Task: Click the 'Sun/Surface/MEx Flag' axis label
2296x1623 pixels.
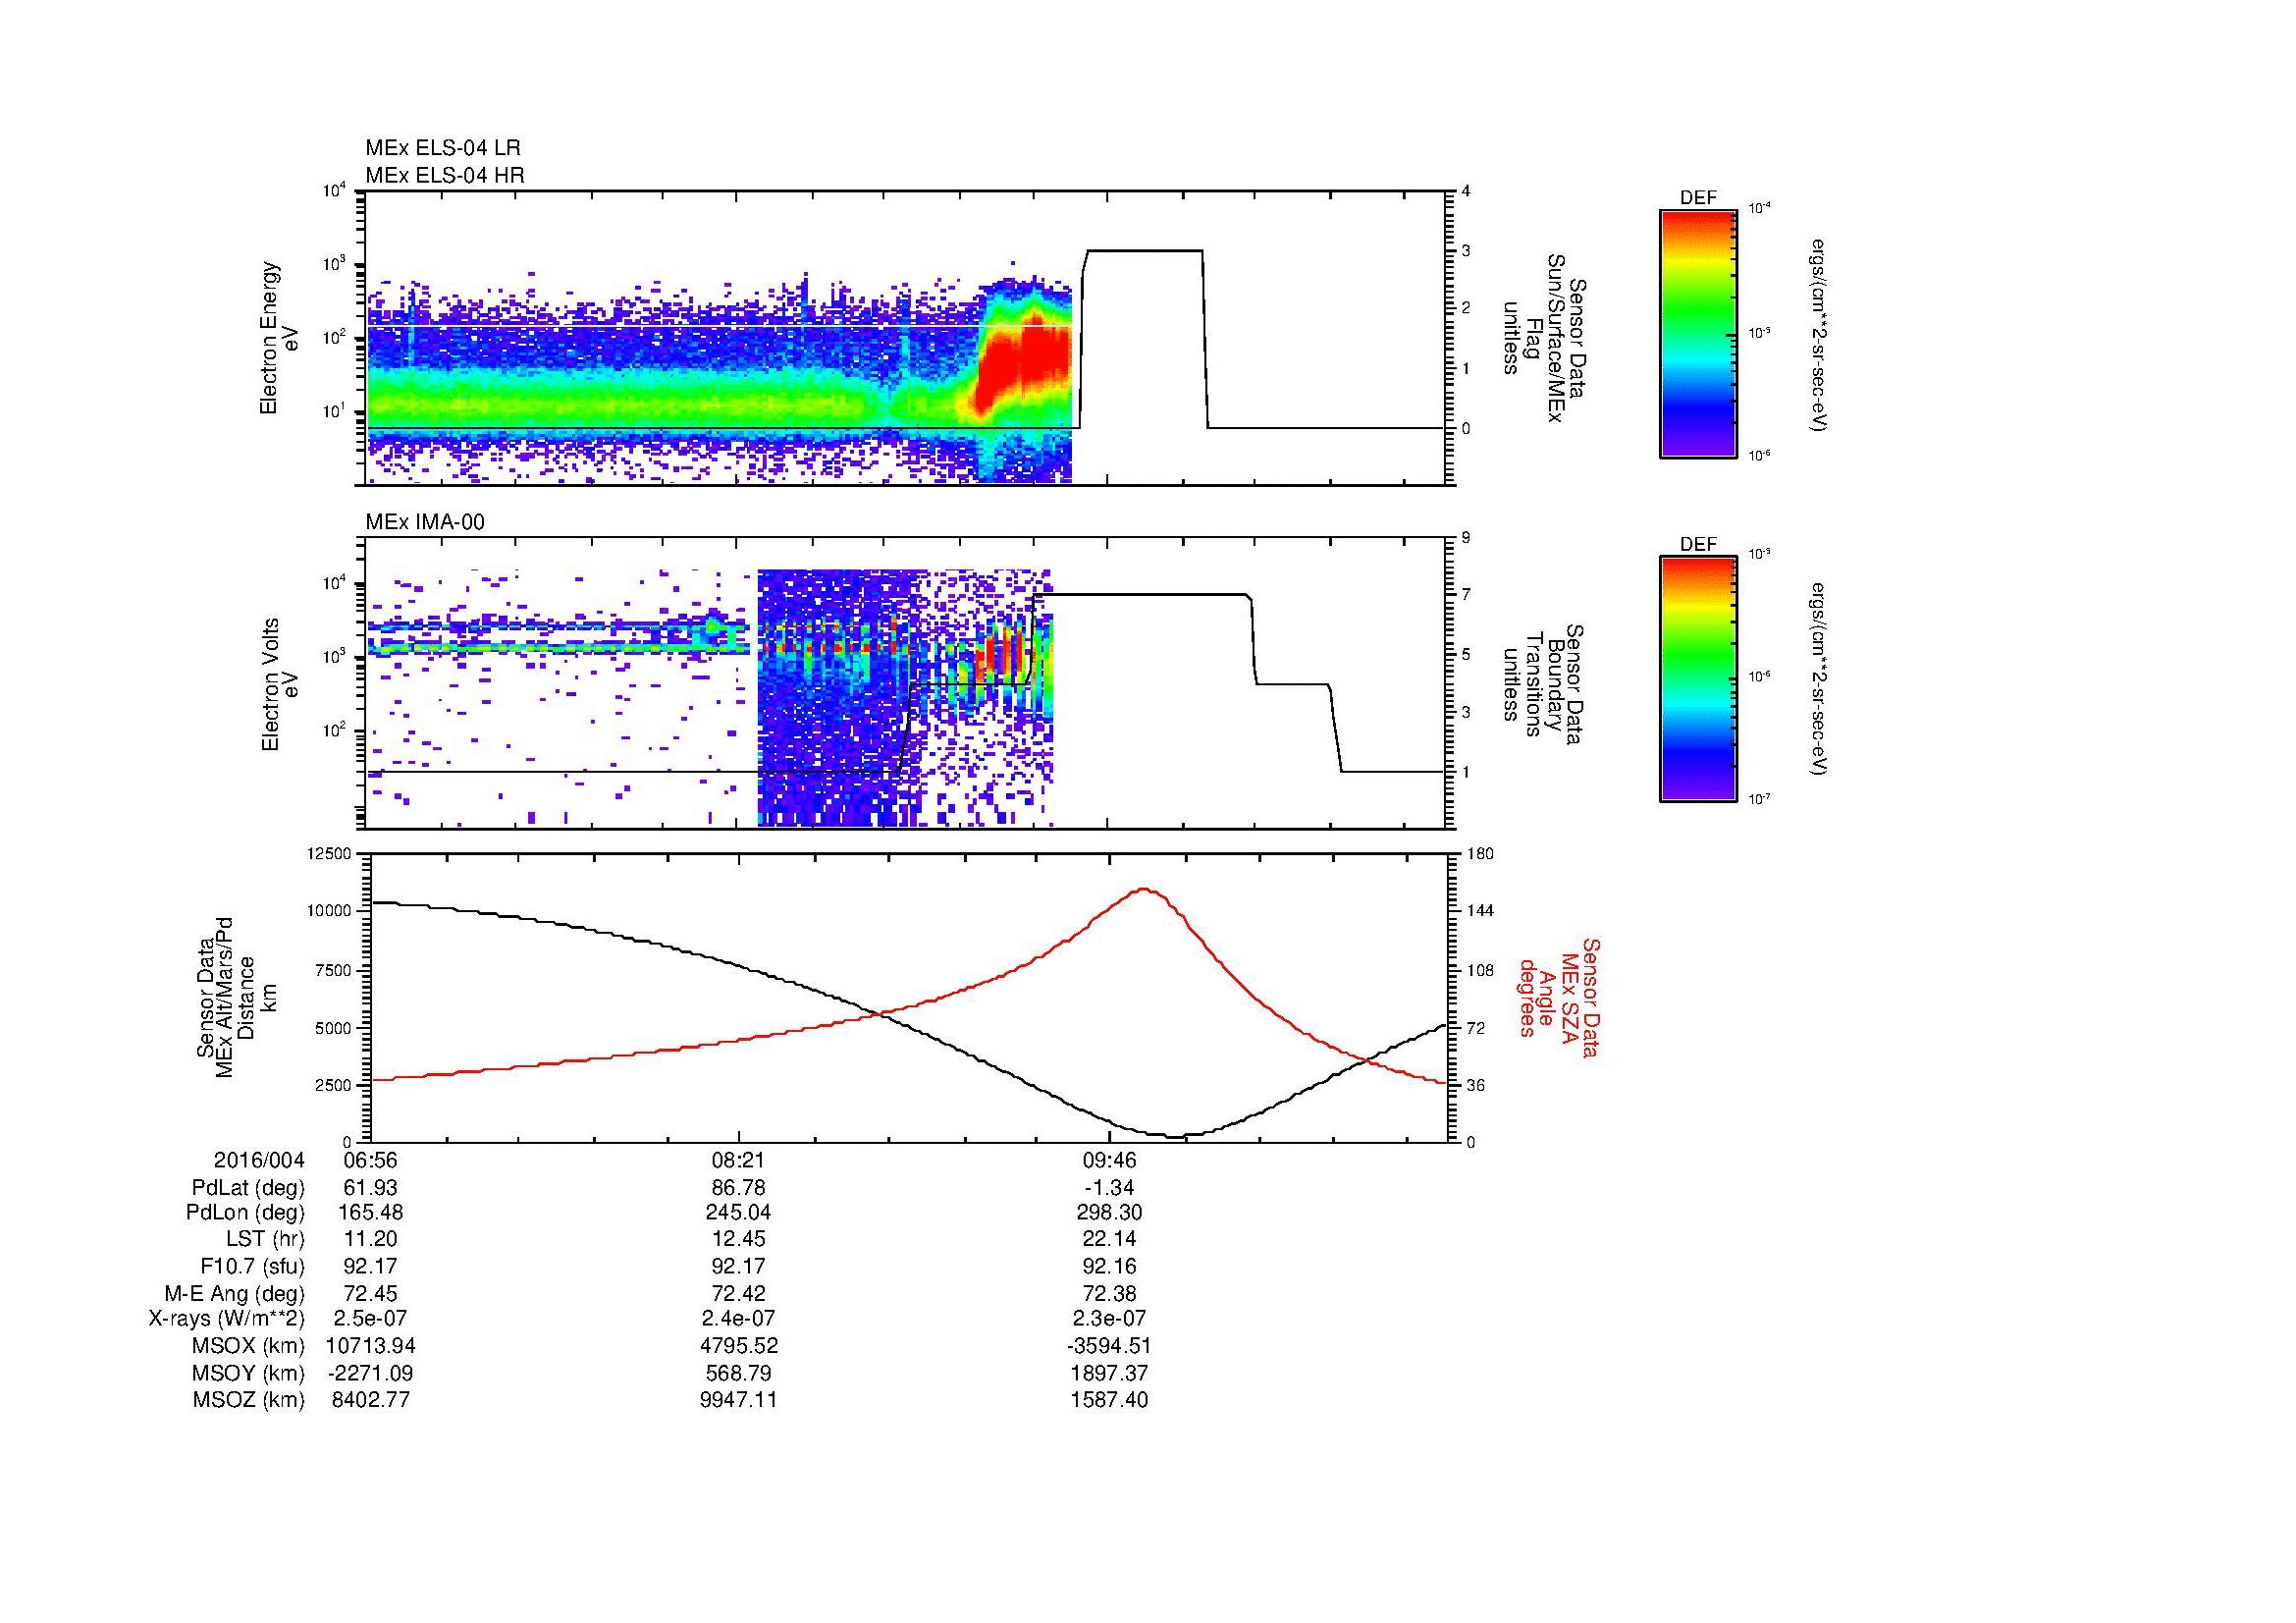Action: 1547,337
